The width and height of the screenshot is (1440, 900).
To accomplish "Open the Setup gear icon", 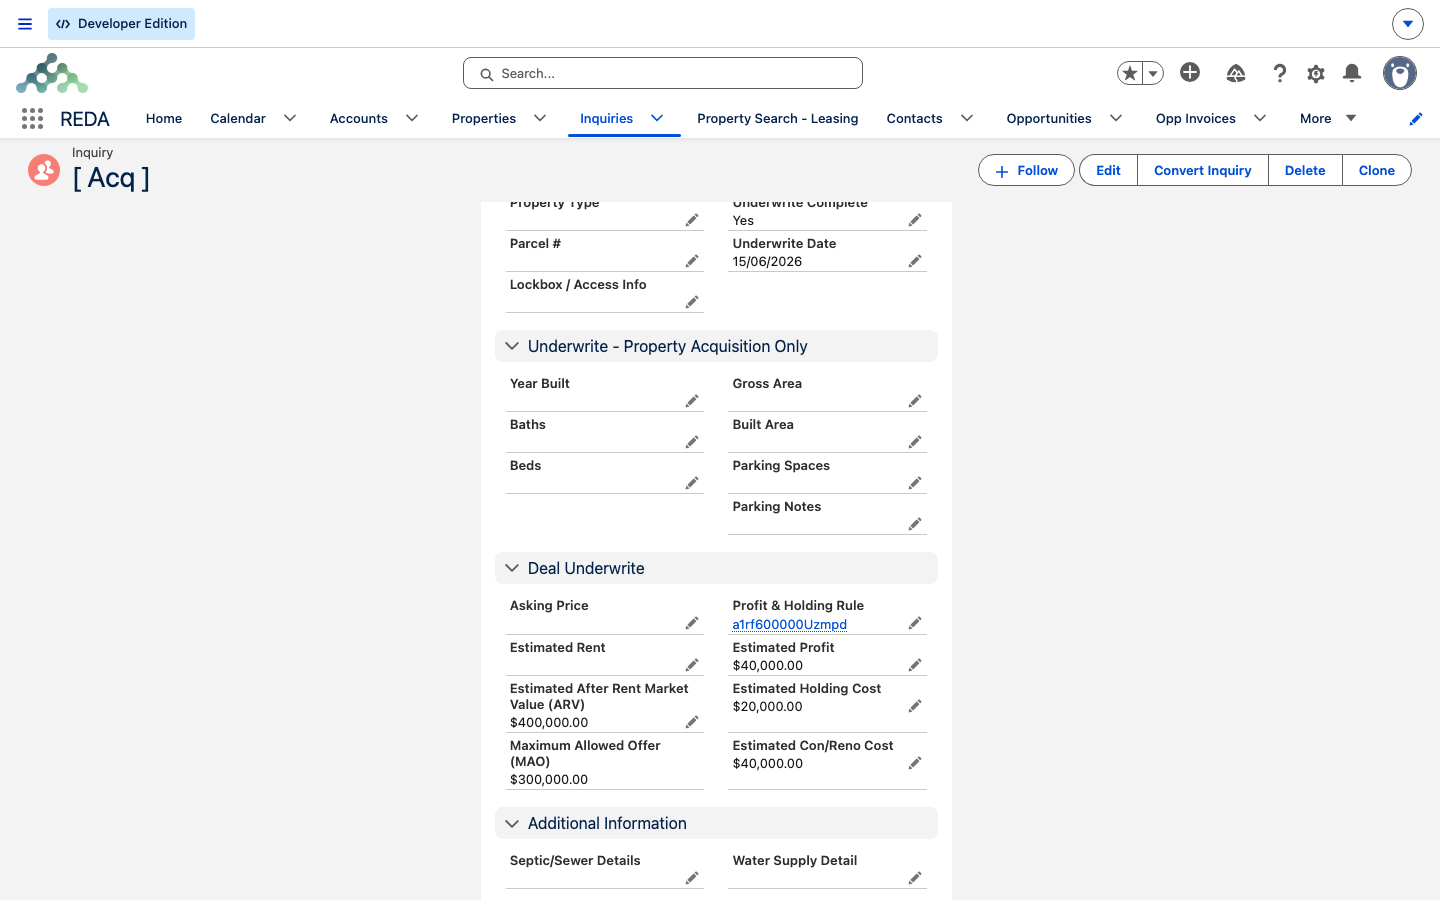I will tap(1316, 73).
